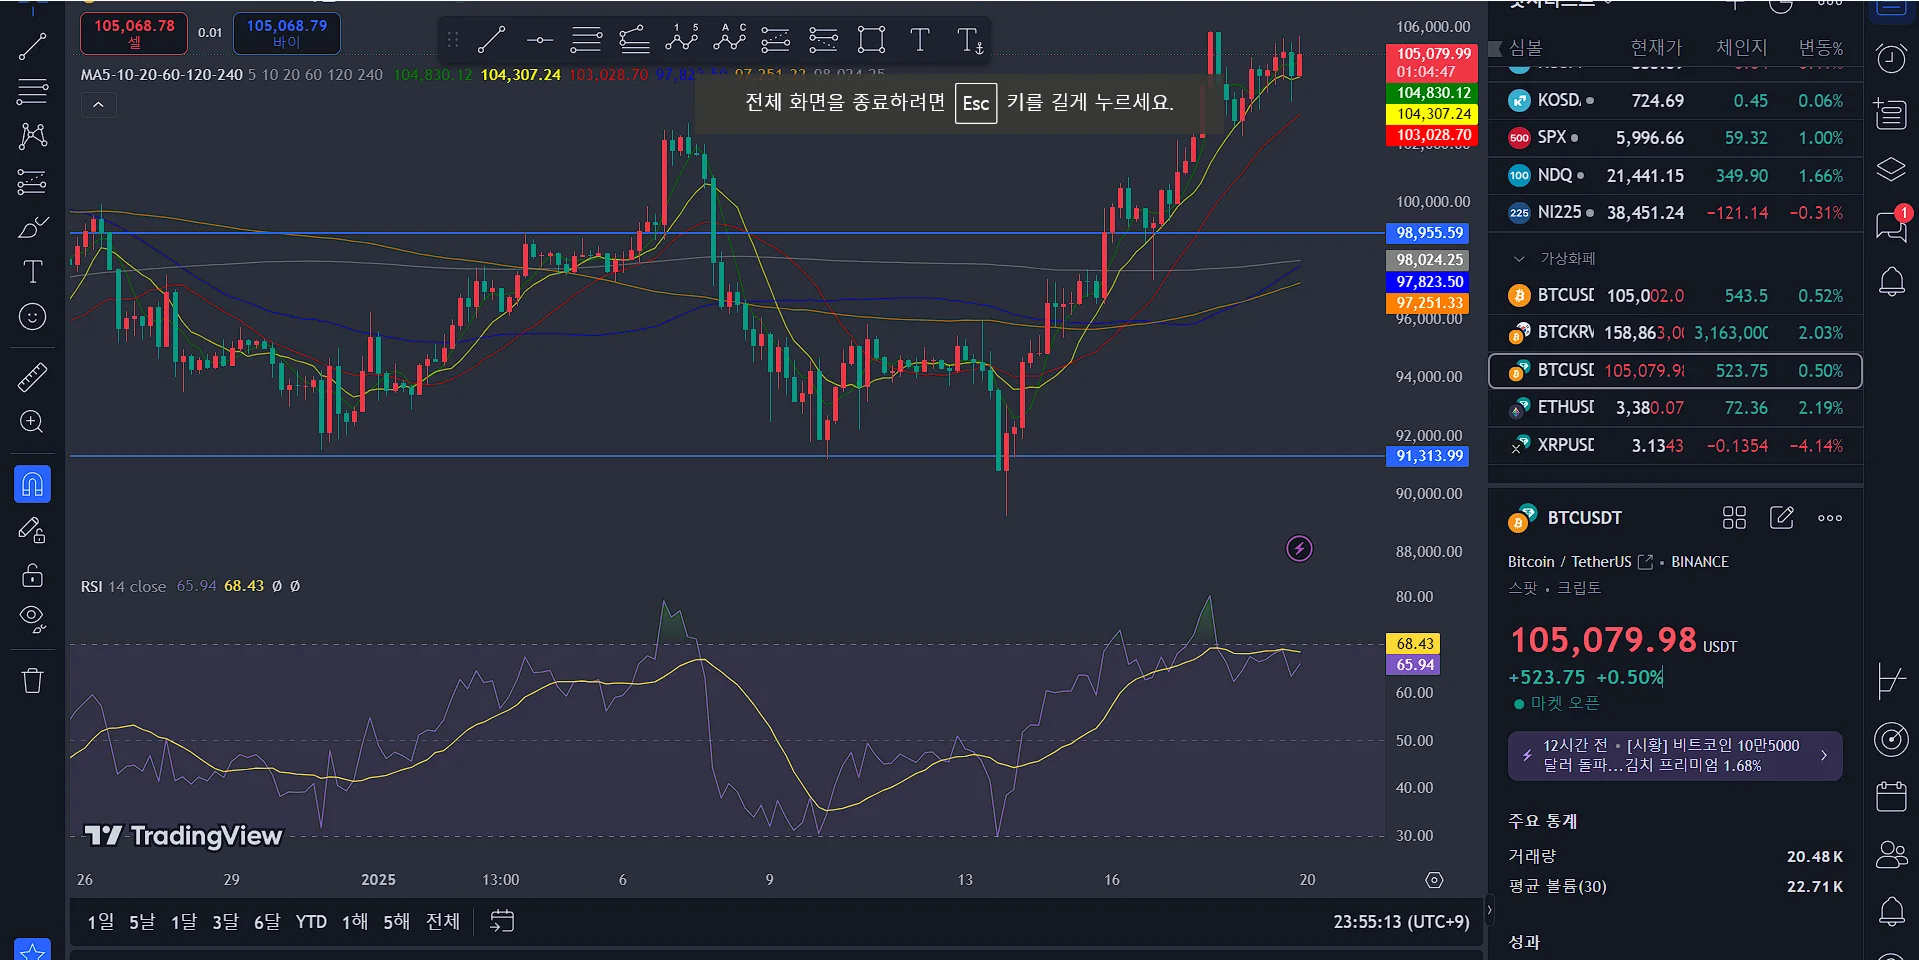Screen dimensions: 1919x960
Task: Open the BTCUSDT more options menu
Action: [1830, 518]
